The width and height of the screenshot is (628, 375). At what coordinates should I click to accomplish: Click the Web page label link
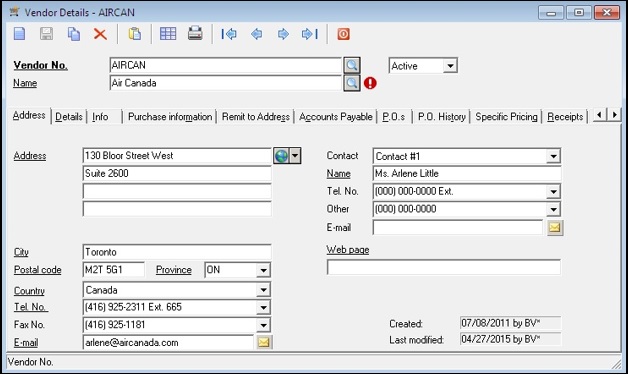(x=348, y=250)
